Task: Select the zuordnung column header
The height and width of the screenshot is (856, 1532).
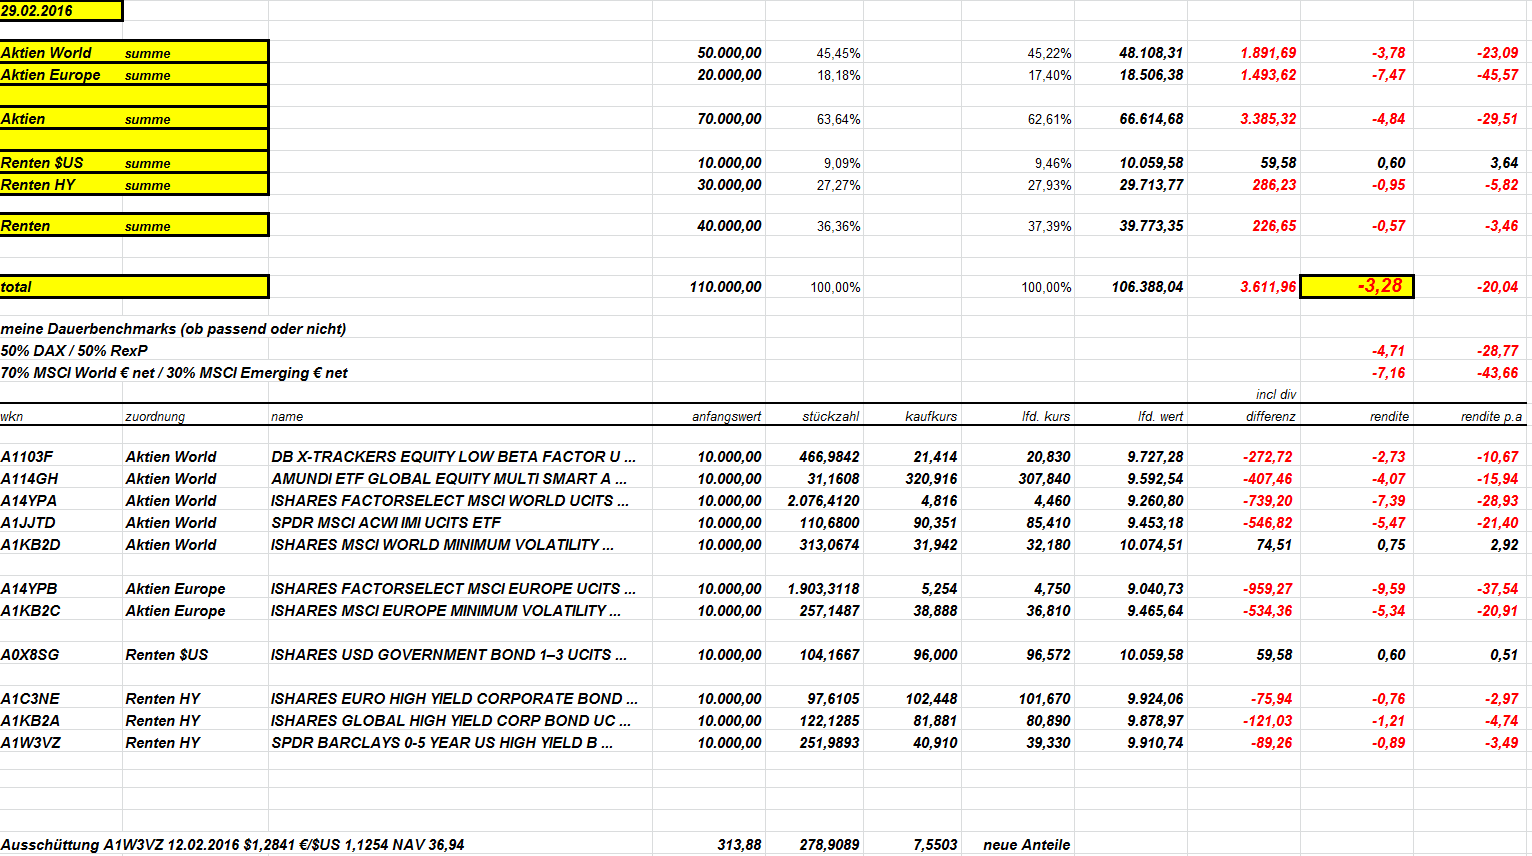Action: (x=155, y=416)
